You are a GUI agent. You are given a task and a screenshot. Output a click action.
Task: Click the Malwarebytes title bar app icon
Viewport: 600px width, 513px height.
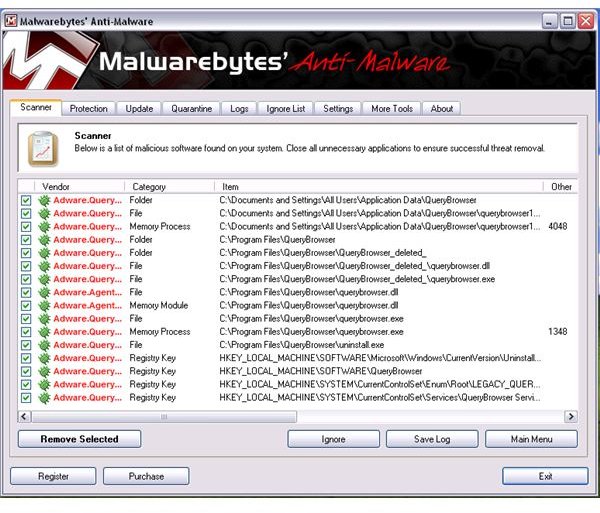pos(10,21)
